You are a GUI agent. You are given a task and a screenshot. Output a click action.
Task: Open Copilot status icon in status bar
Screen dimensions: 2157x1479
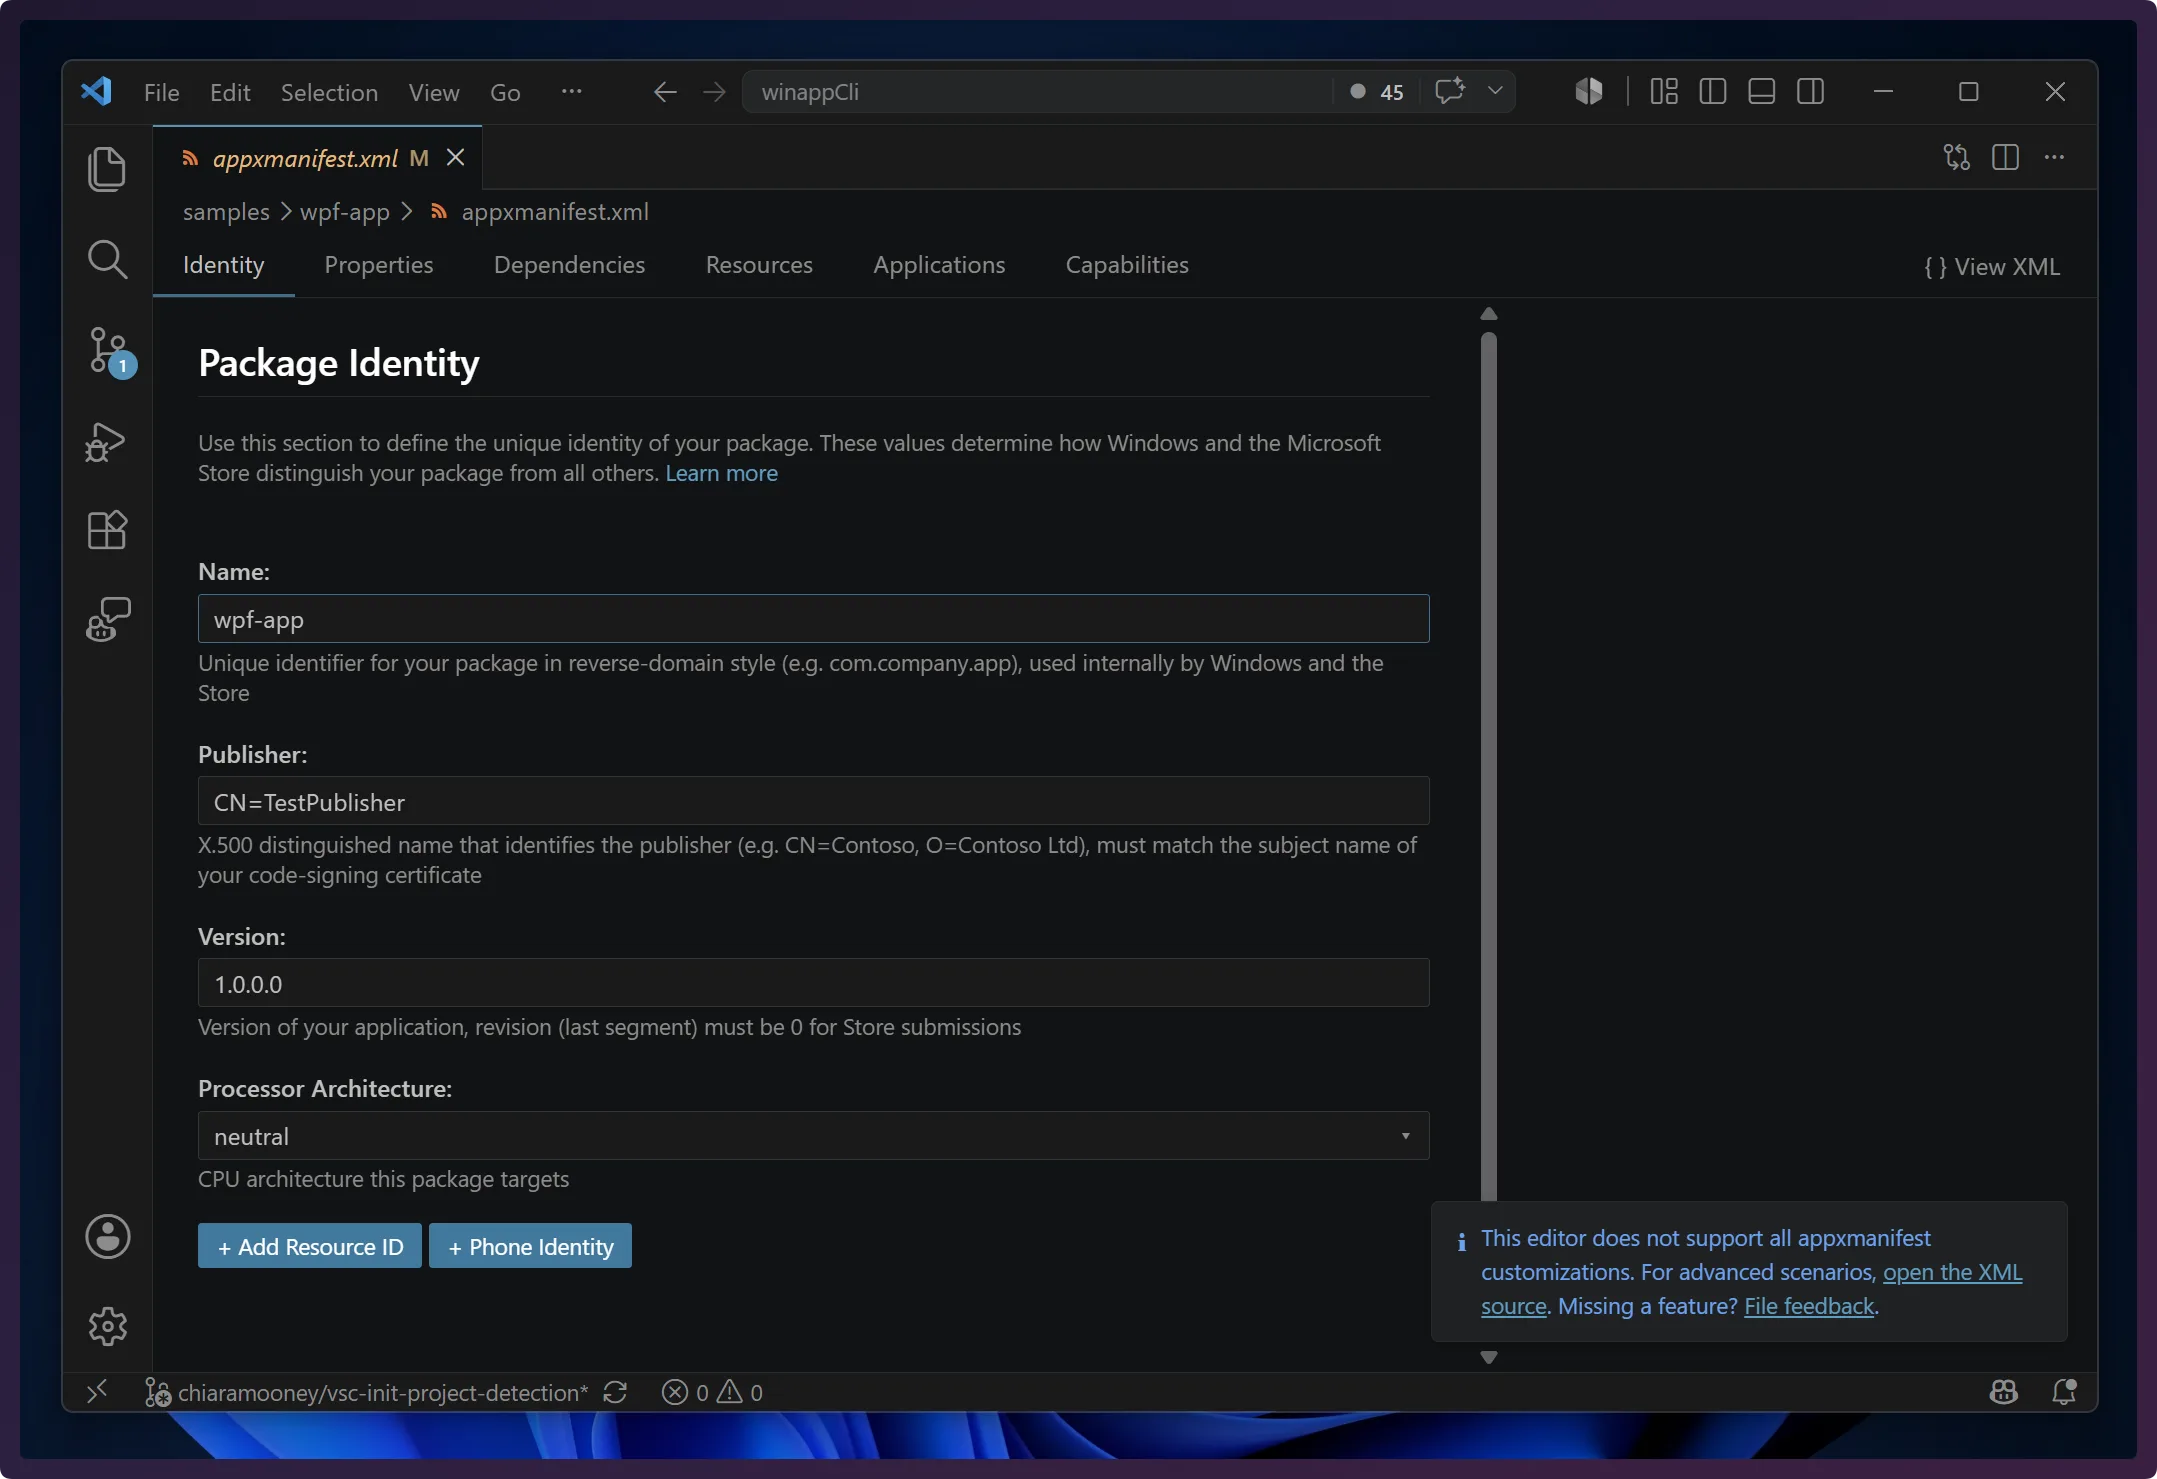(2004, 1392)
